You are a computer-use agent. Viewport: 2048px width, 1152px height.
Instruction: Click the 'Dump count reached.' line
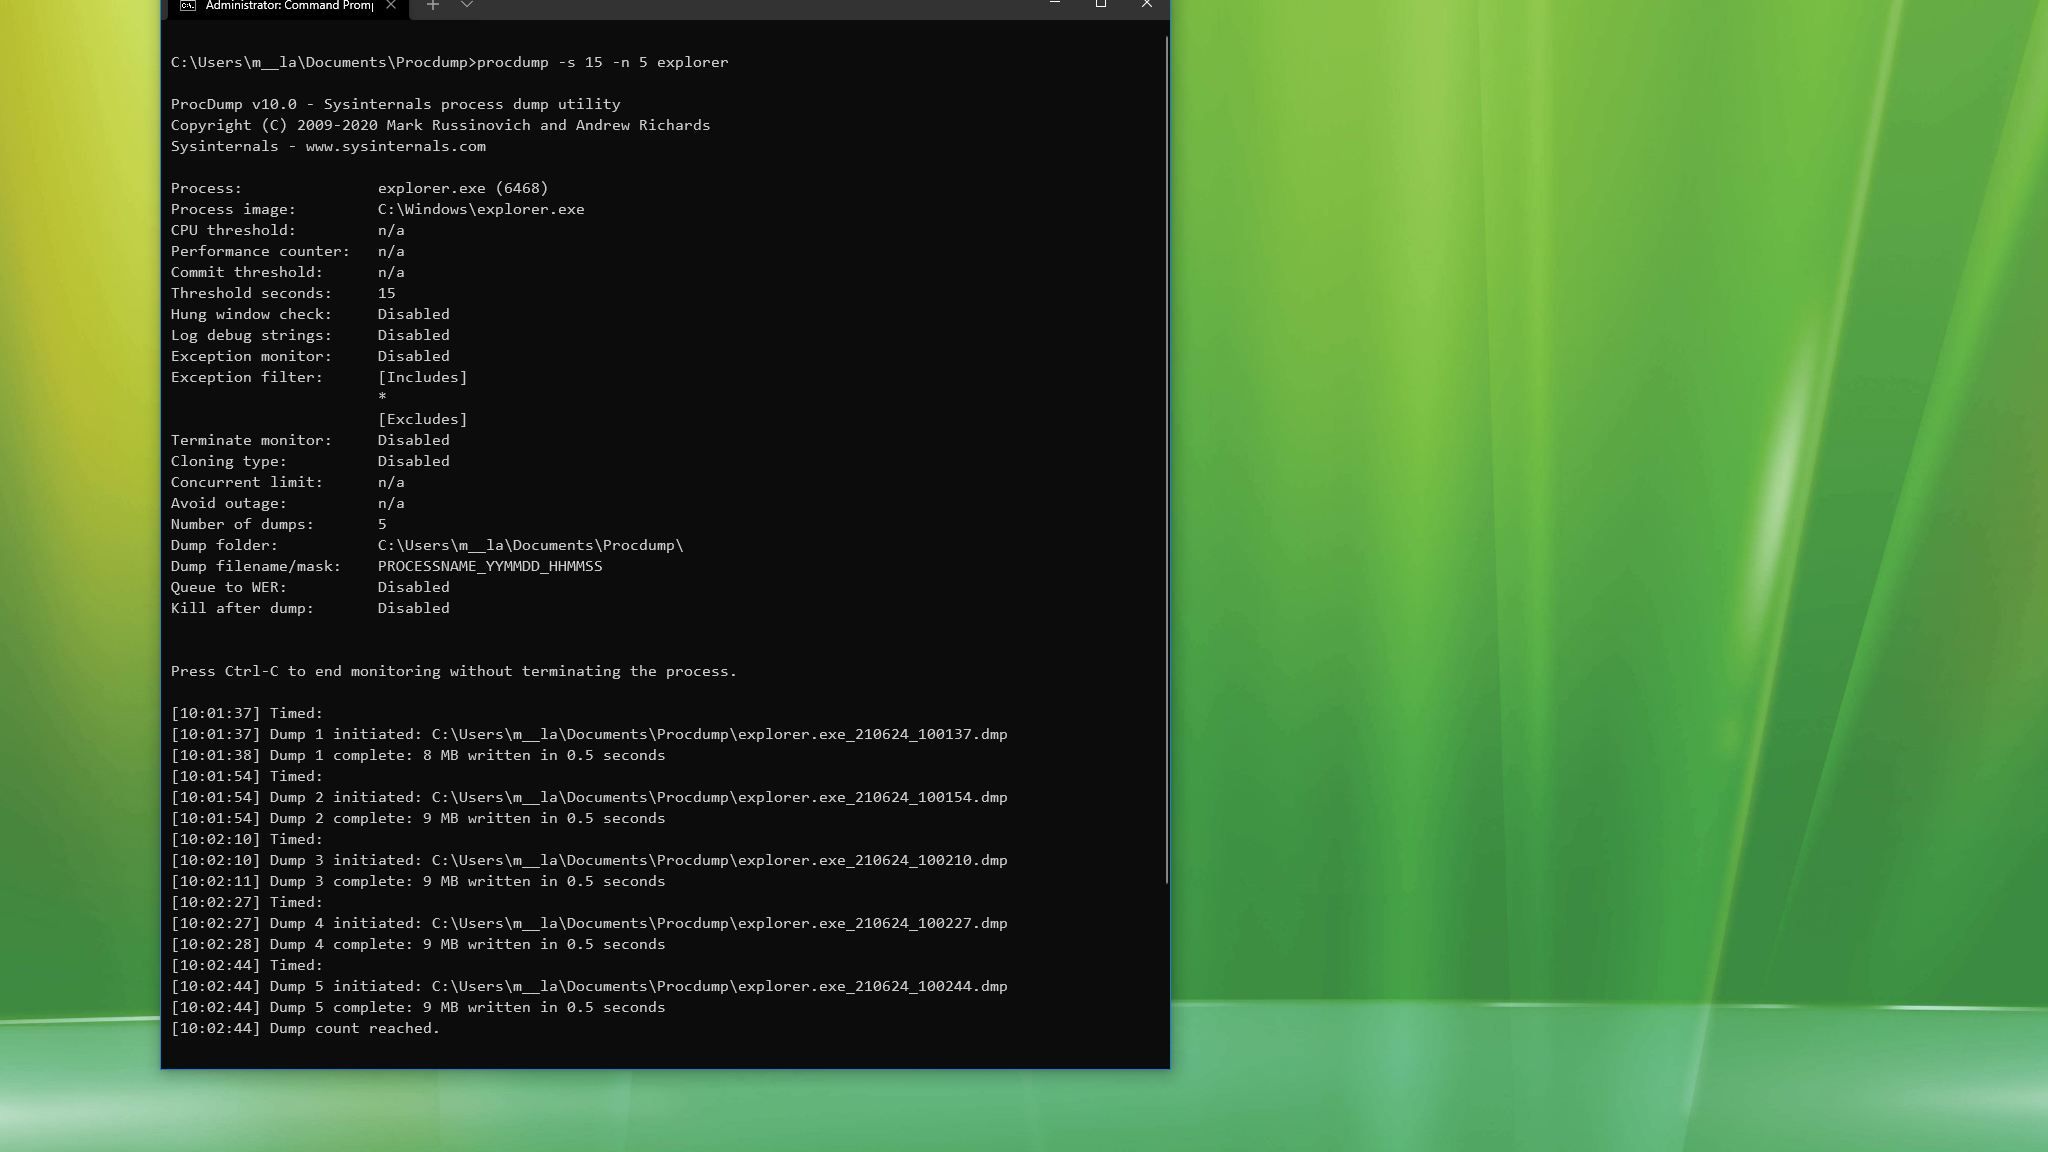(x=354, y=1028)
